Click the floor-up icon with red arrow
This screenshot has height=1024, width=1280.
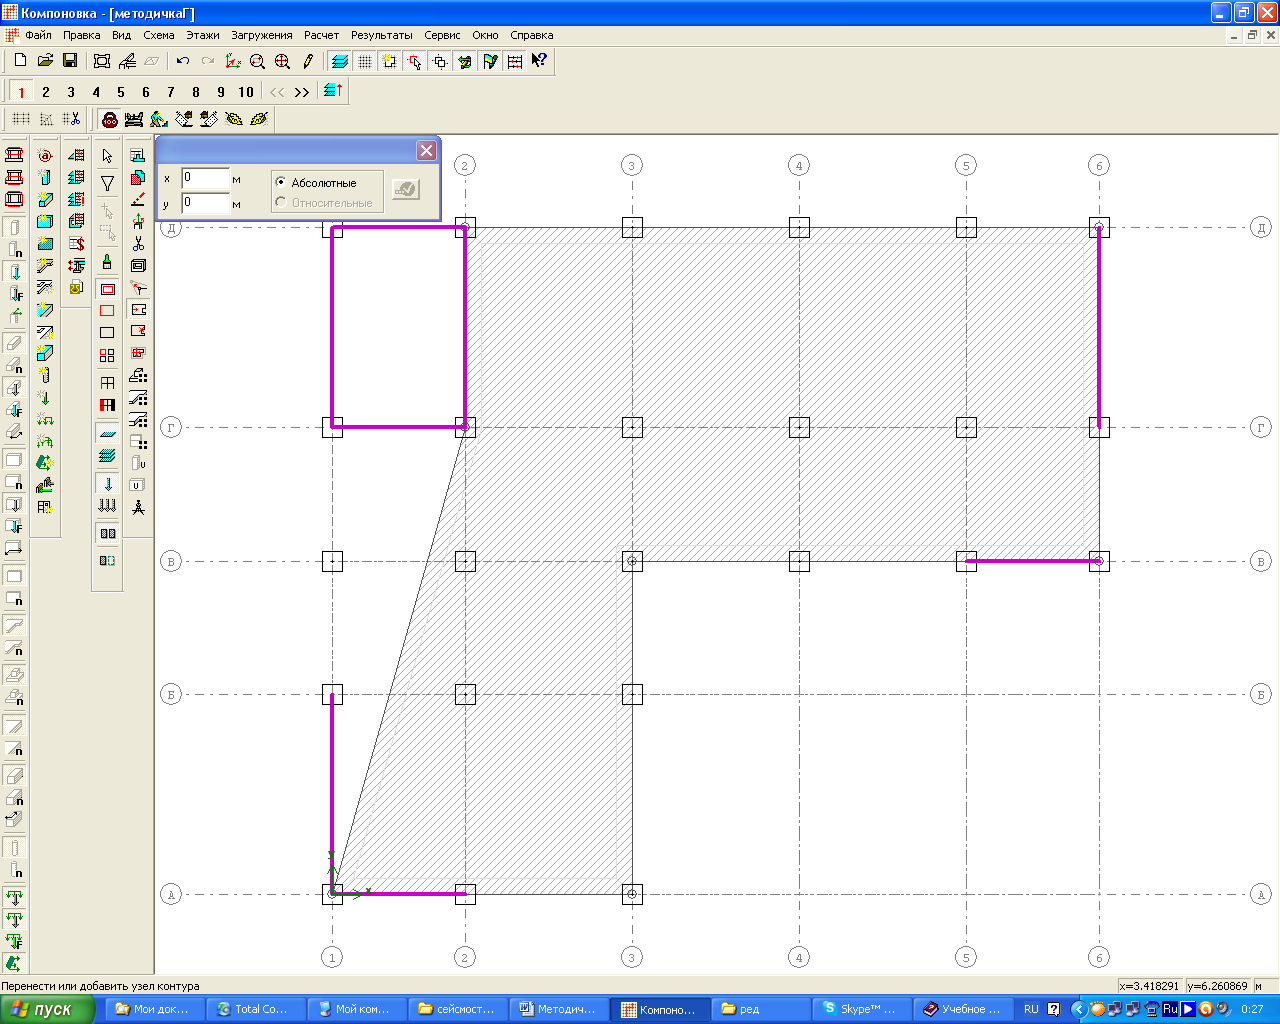(x=334, y=91)
